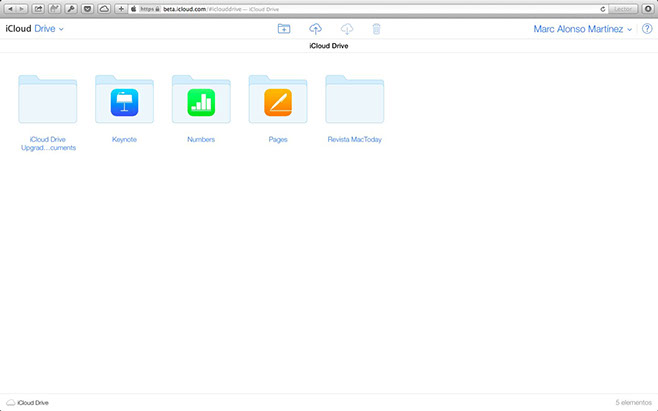Click the upload to cloud icon

coord(316,30)
